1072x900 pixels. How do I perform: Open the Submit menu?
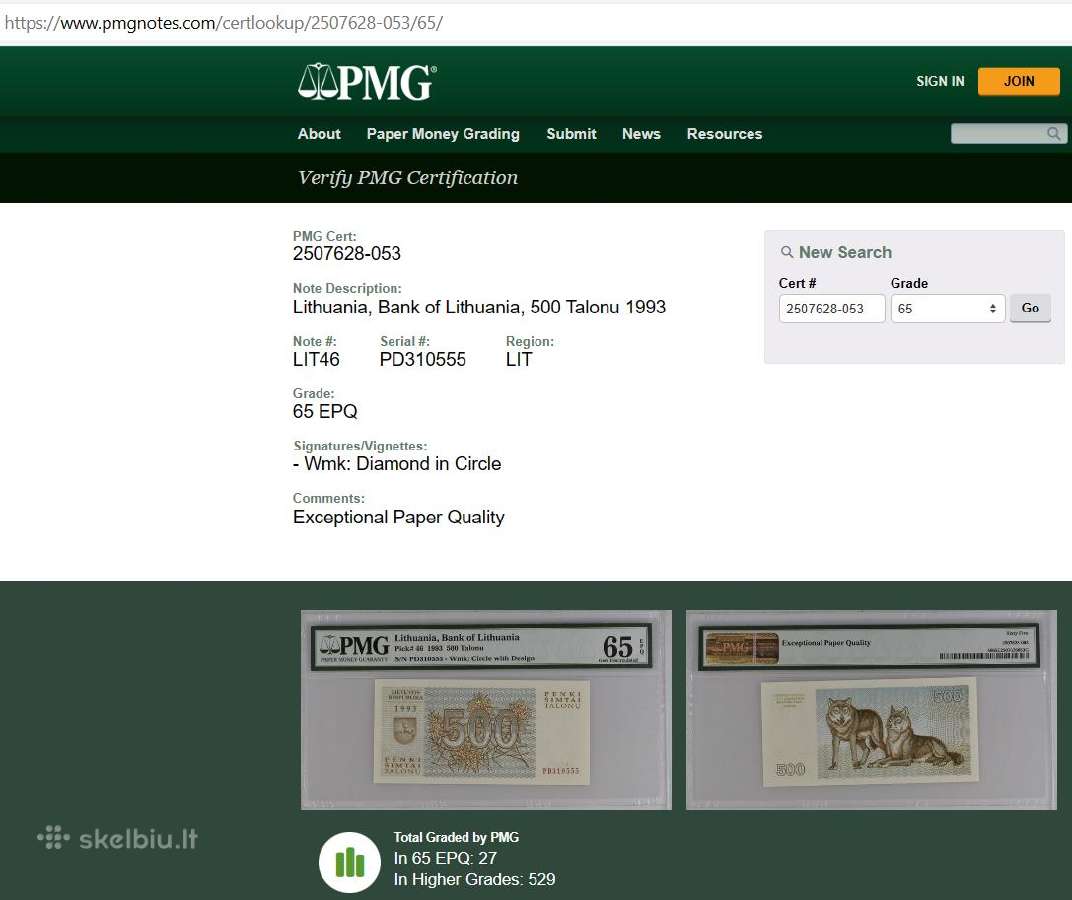(x=571, y=134)
